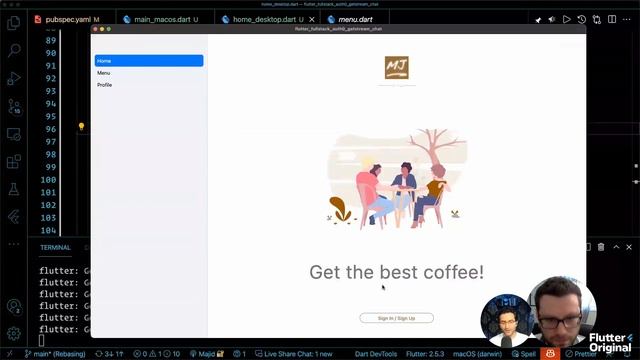Click the 'Get the best coffee!' heading
Viewport: 640px width, 360px height.
[396, 272]
